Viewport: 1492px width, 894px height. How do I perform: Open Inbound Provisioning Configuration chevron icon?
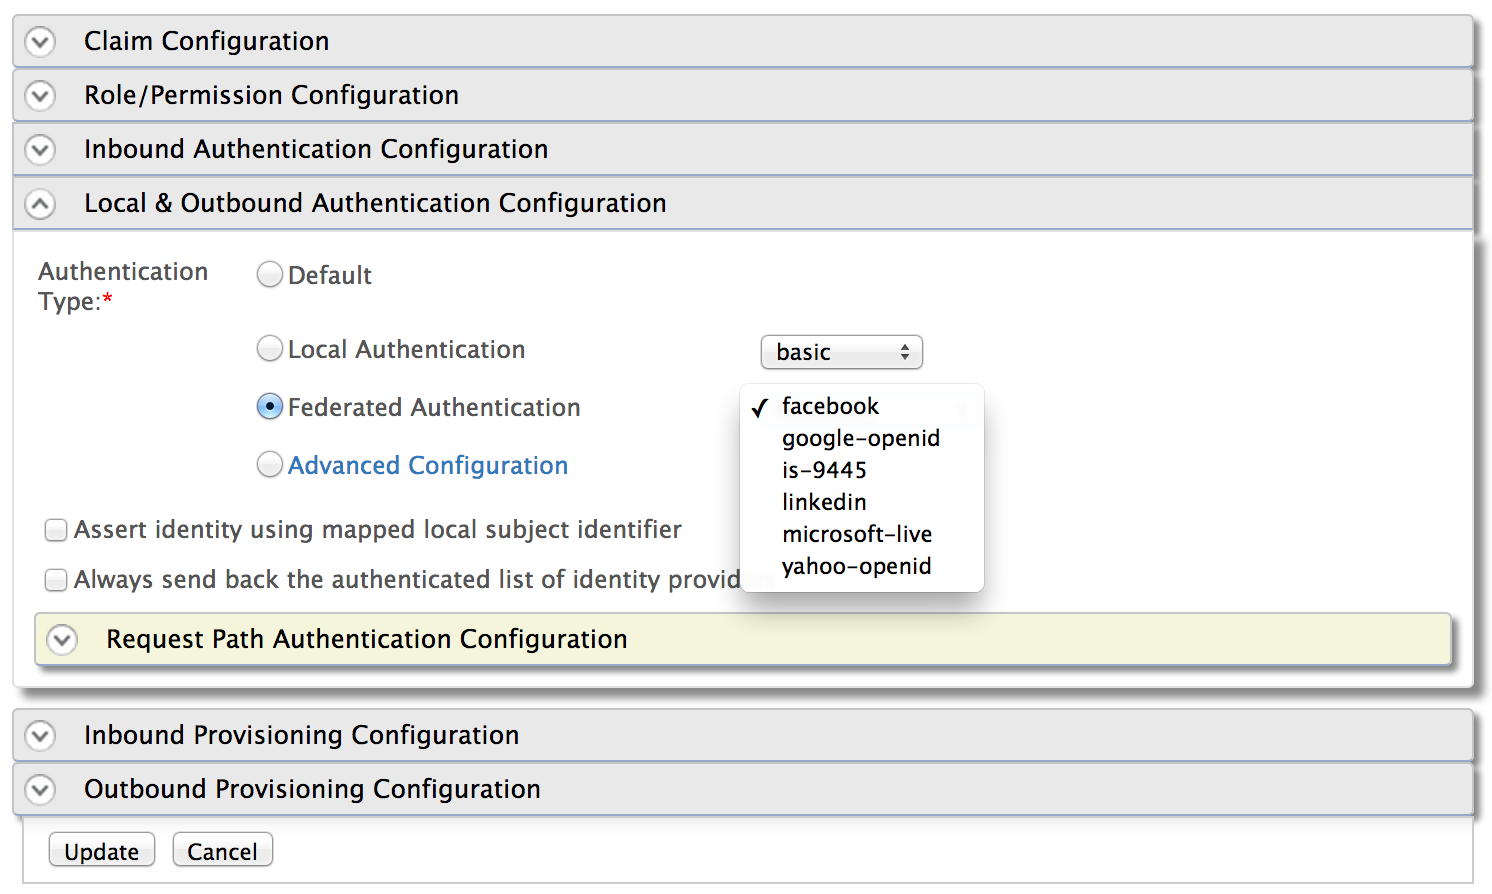tap(40, 736)
